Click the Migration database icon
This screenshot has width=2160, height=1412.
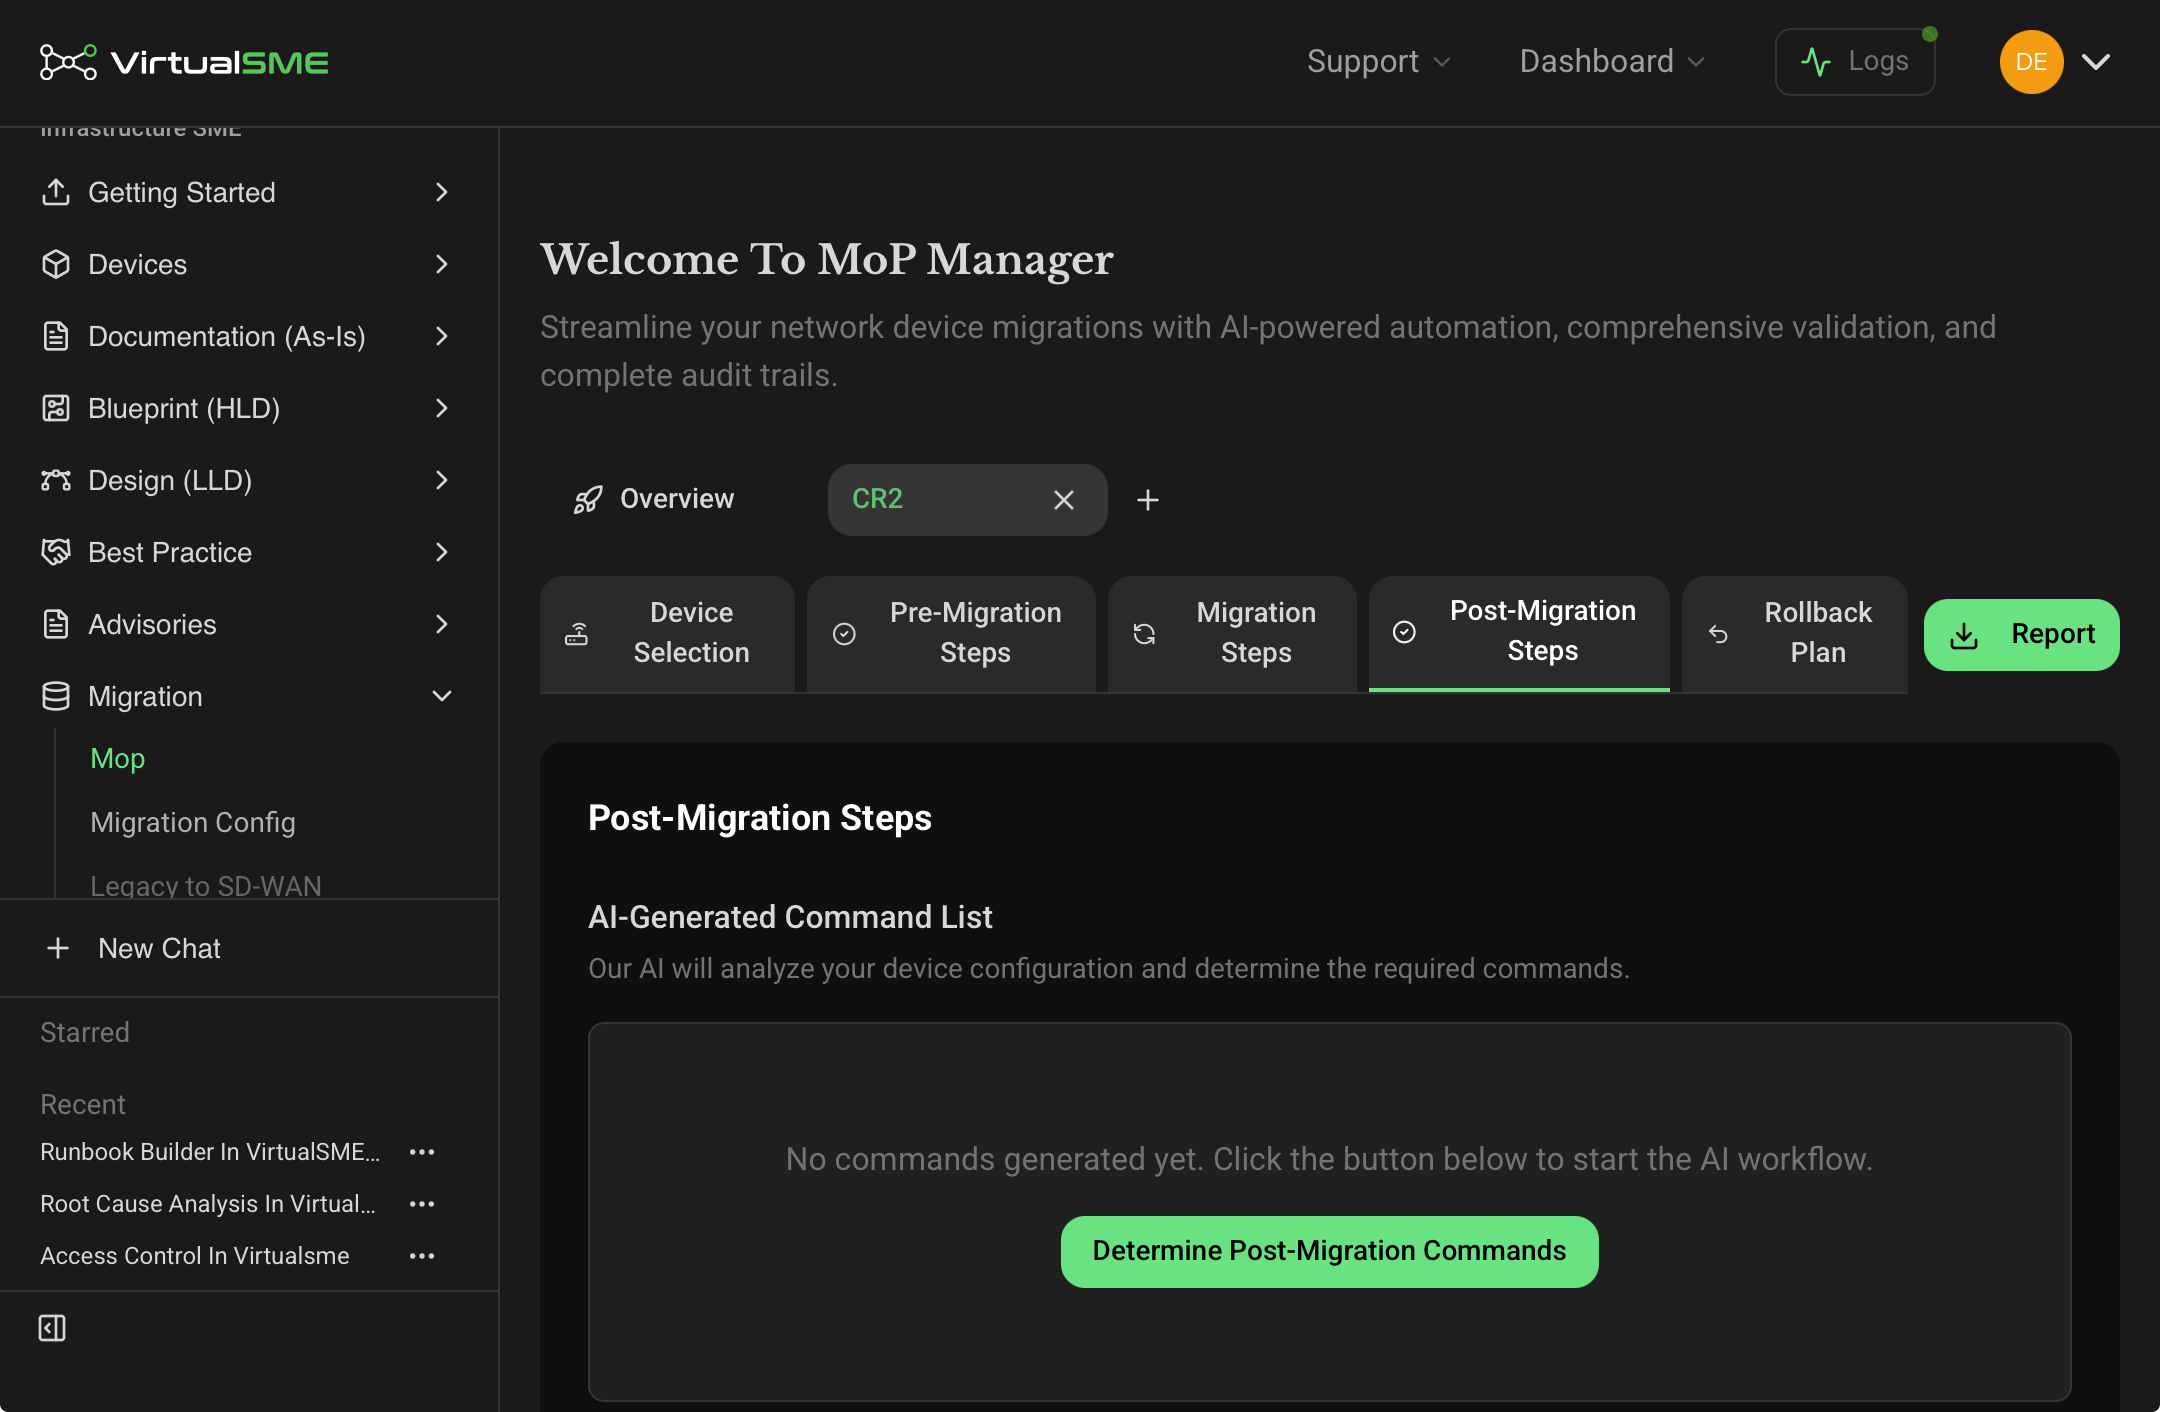[x=56, y=696]
